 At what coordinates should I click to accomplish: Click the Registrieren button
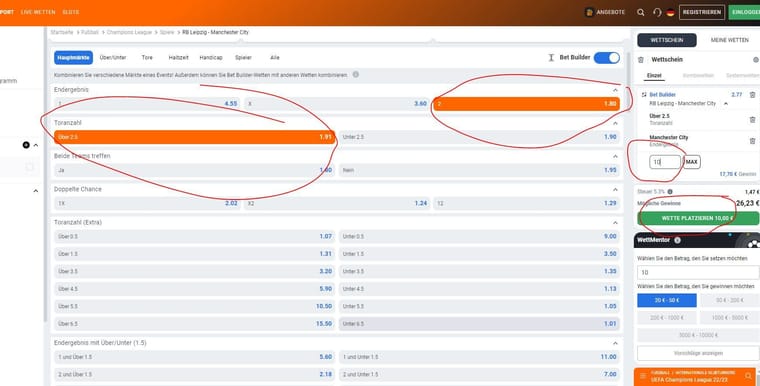(x=702, y=12)
